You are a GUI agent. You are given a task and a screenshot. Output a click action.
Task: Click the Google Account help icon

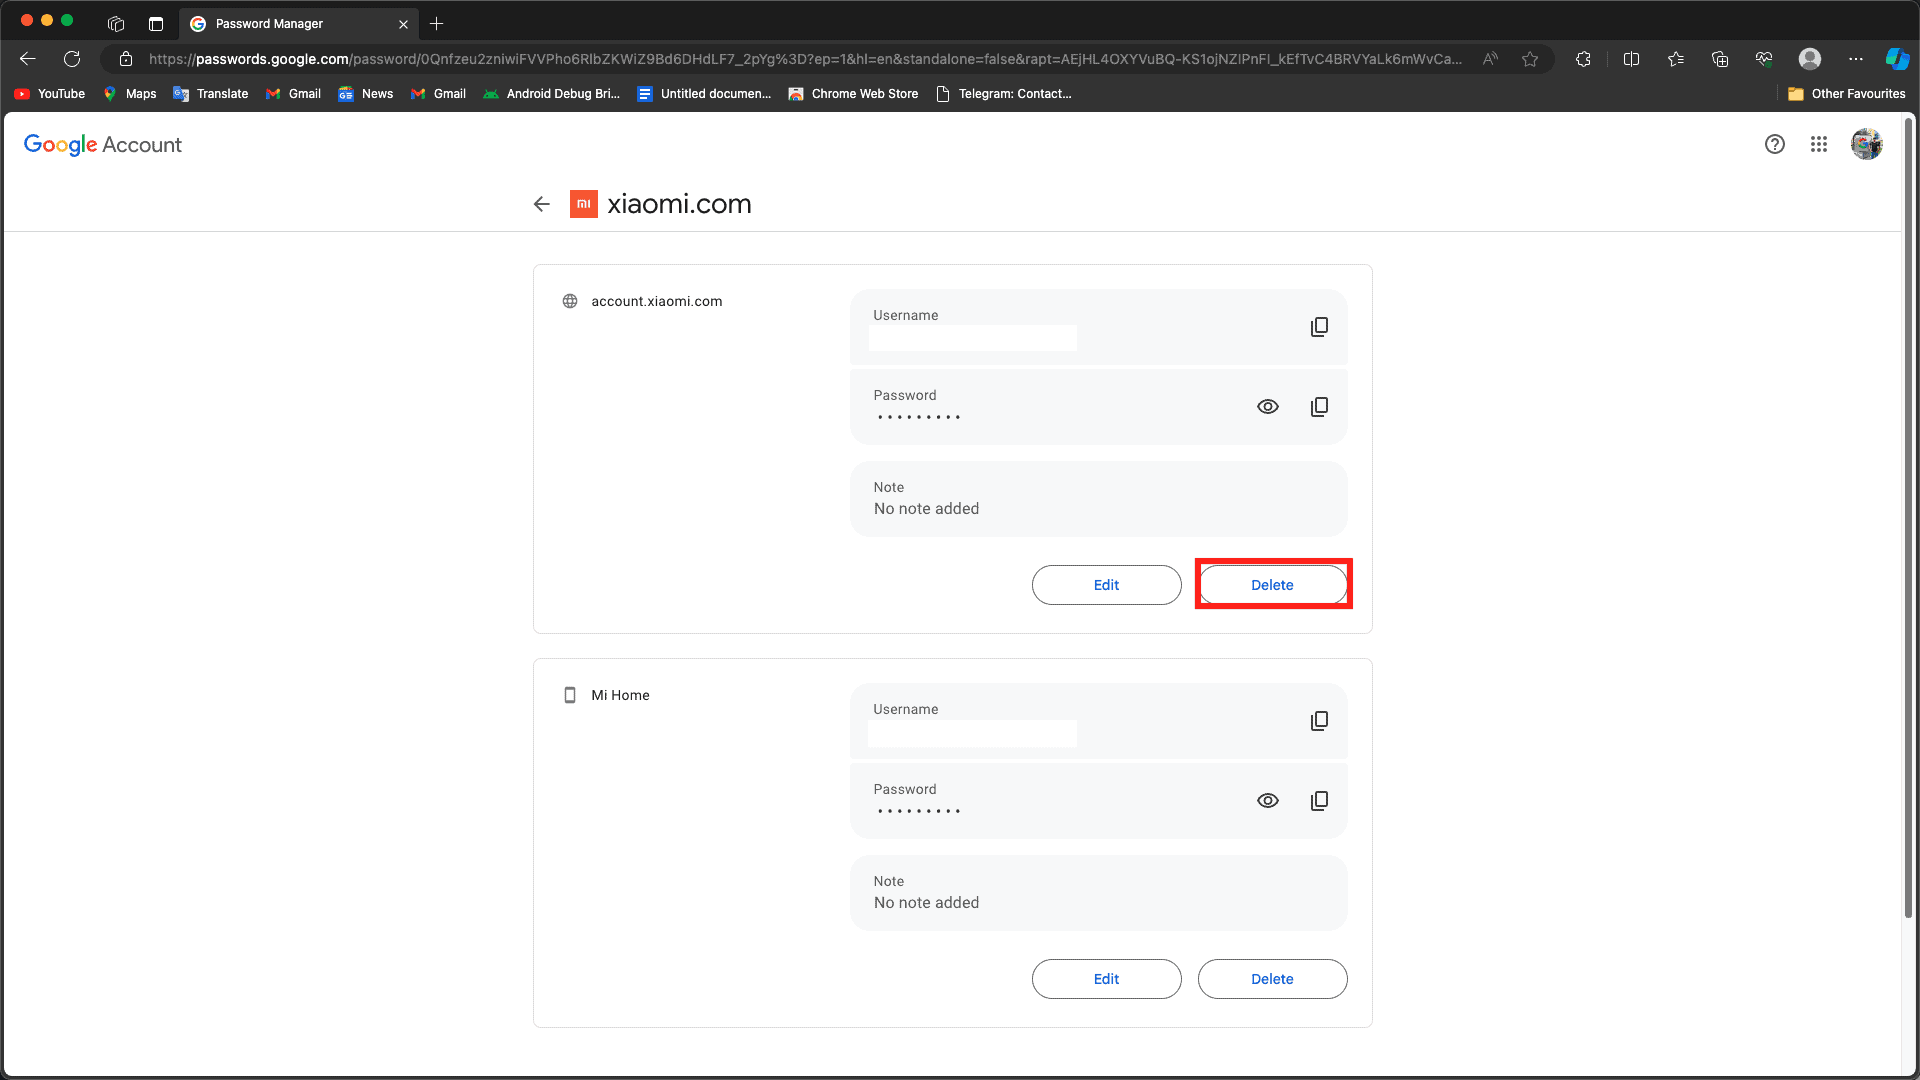click(1775, 144)
